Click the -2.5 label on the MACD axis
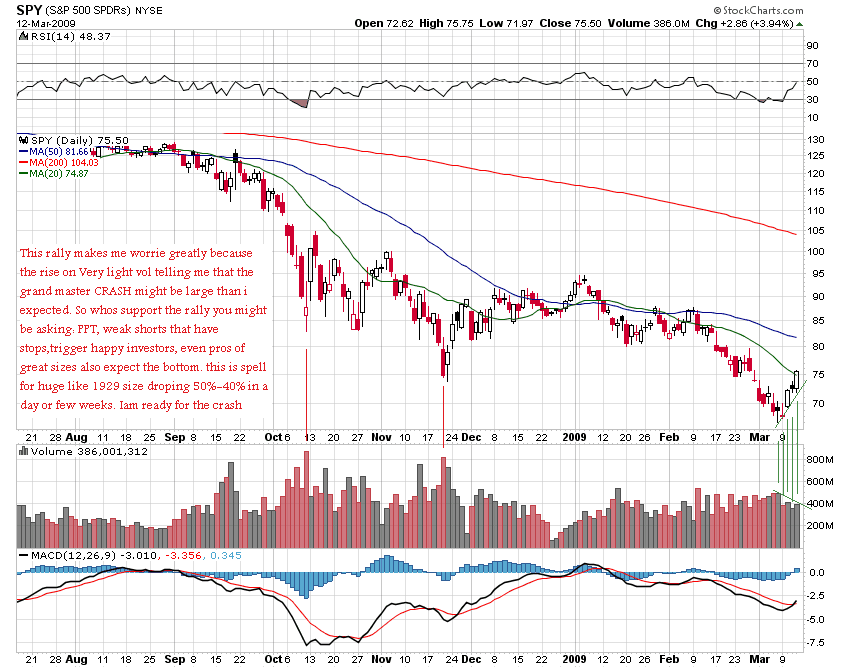This screenshot has height=668, width=850. (x=815, y=596)
